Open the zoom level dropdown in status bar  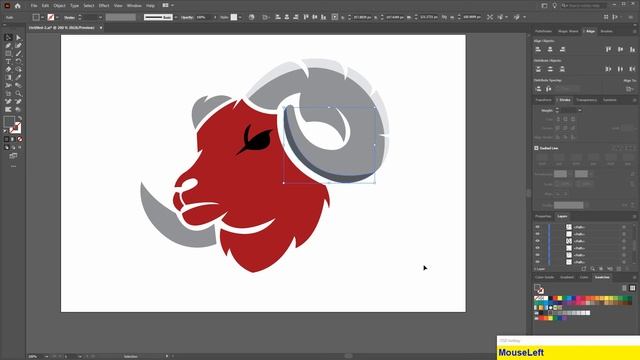pyautogui.click(x=46, y=356)
